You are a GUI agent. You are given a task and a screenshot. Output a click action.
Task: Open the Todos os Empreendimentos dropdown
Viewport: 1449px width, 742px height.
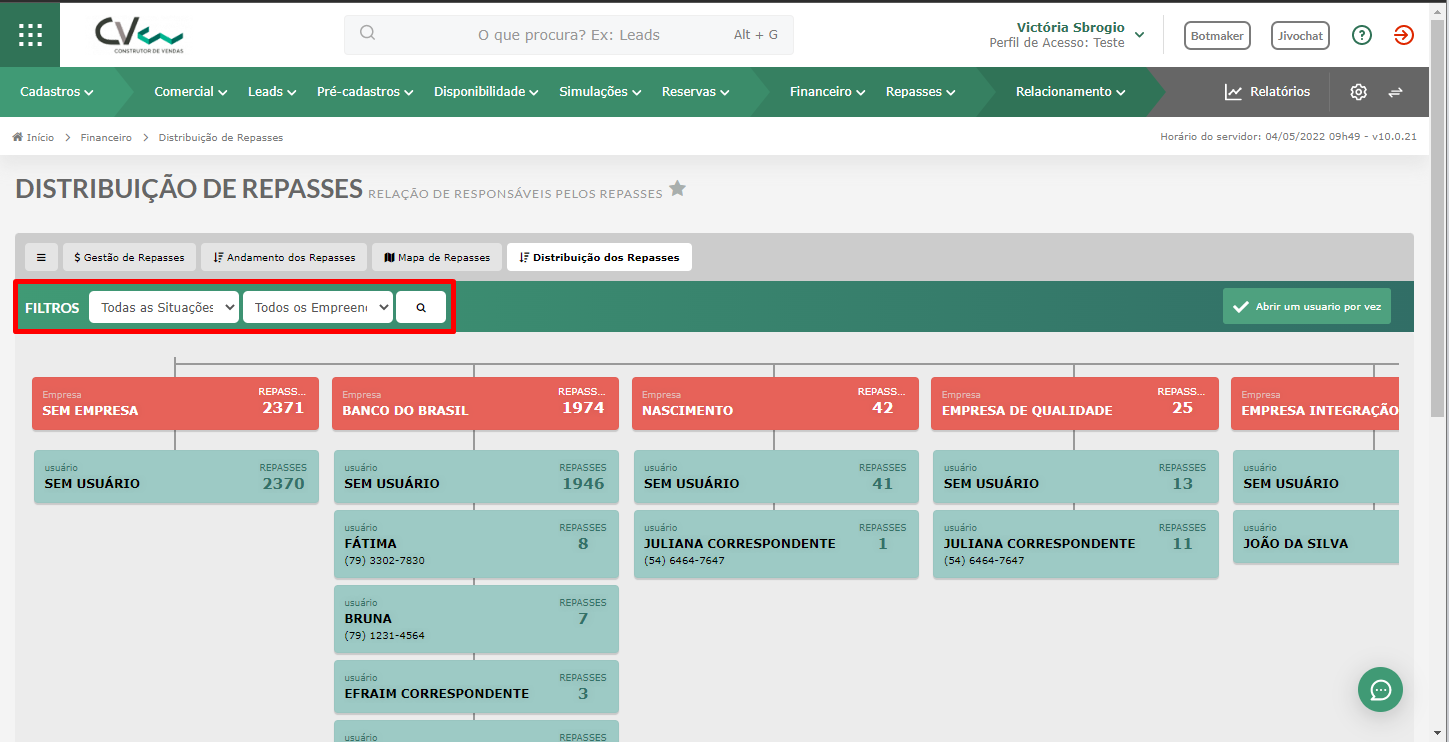[318, 307]
